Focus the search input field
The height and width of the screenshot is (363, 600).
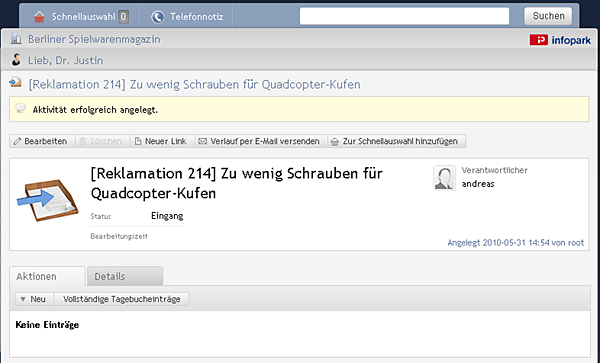click(x=404, y=16)
